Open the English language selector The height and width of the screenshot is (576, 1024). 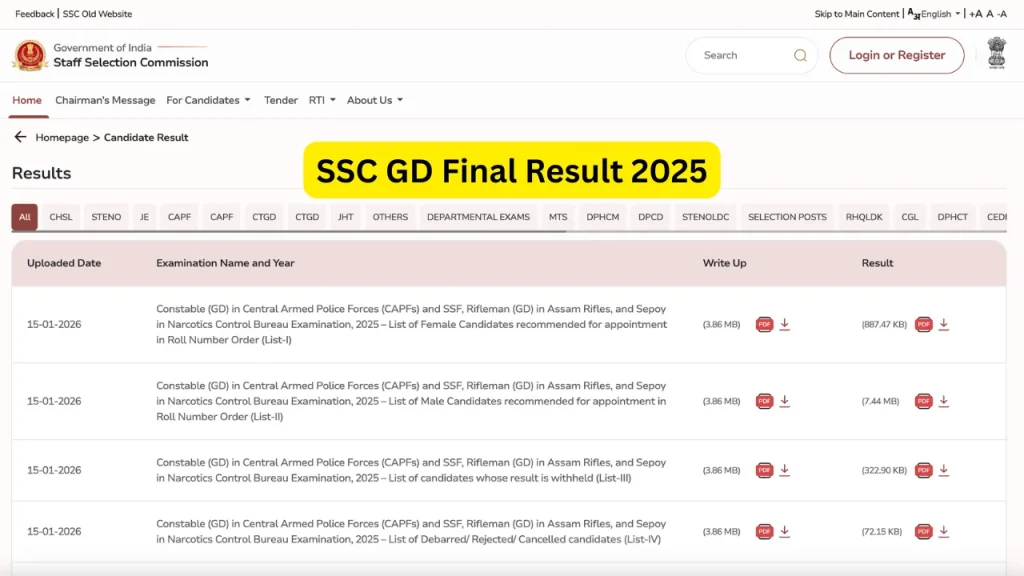click(x=939, y=14)
